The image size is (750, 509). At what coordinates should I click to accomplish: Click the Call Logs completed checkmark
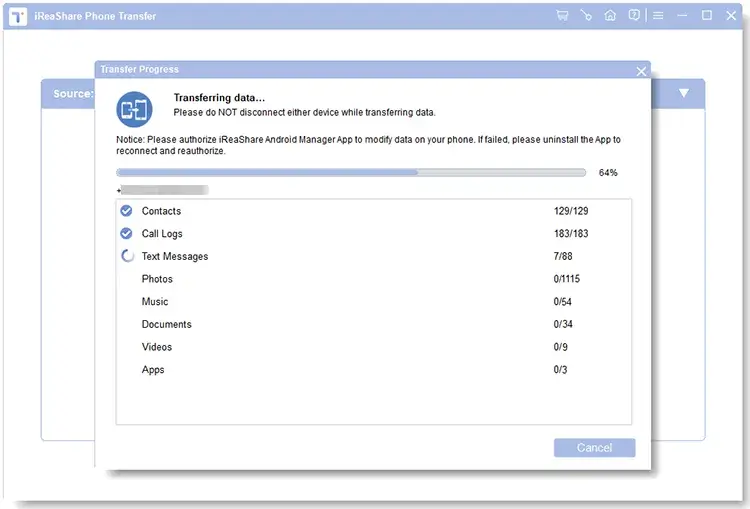coord(126,233)
